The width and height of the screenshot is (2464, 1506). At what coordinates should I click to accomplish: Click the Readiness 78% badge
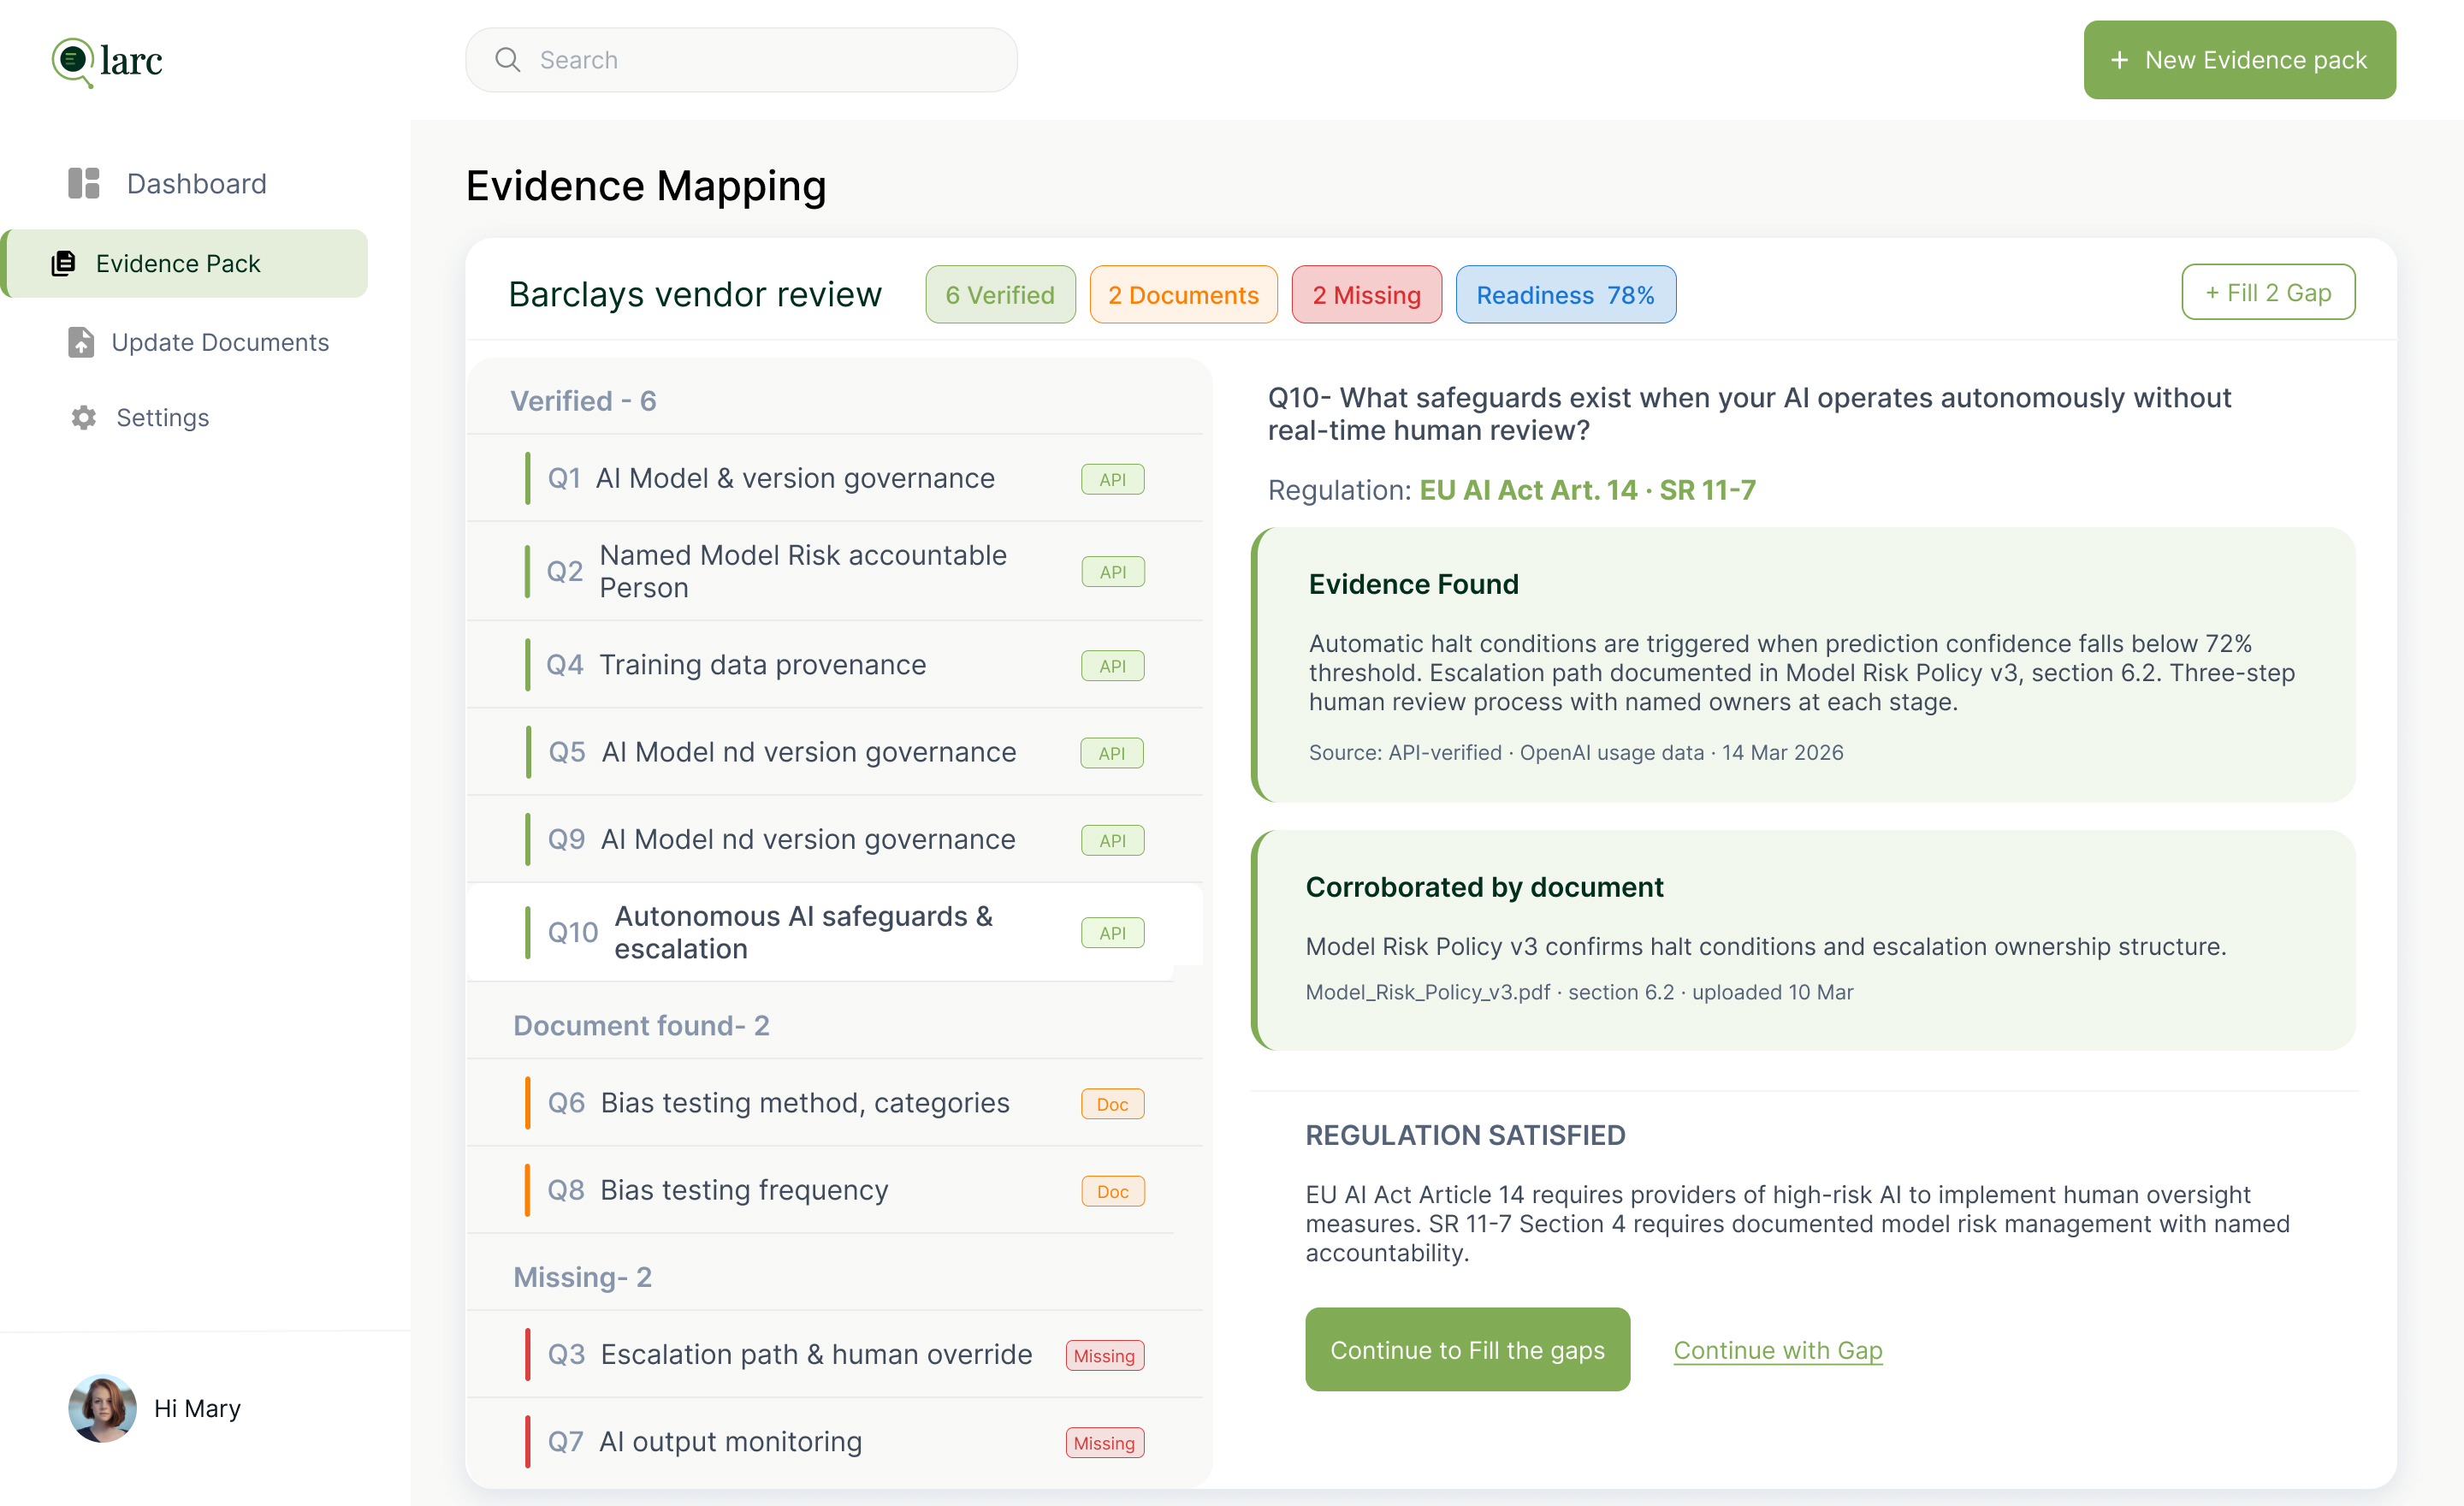point(1565,295)
